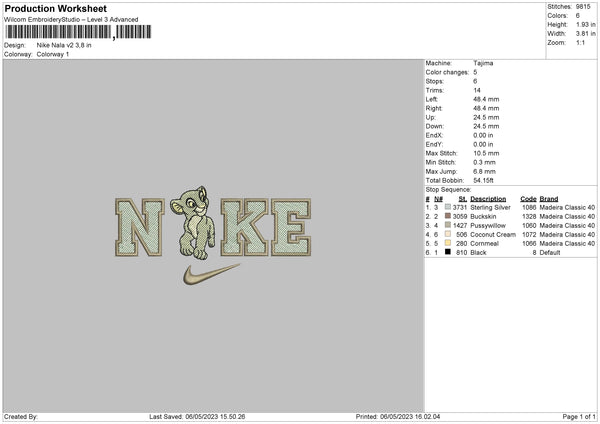Click the Coconut Cream color swatch
Viewport: 600px width, 424px height.
click(x=448, y=234)
